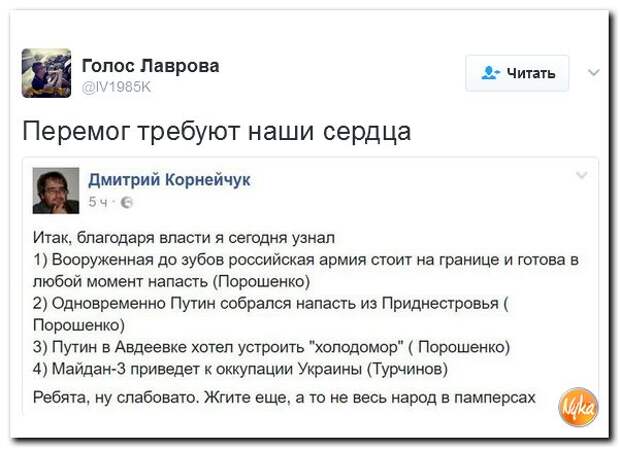620x449 pixels.
Task: Click the line Вооруженная до зубов российская армия
Action: [306, 260]
